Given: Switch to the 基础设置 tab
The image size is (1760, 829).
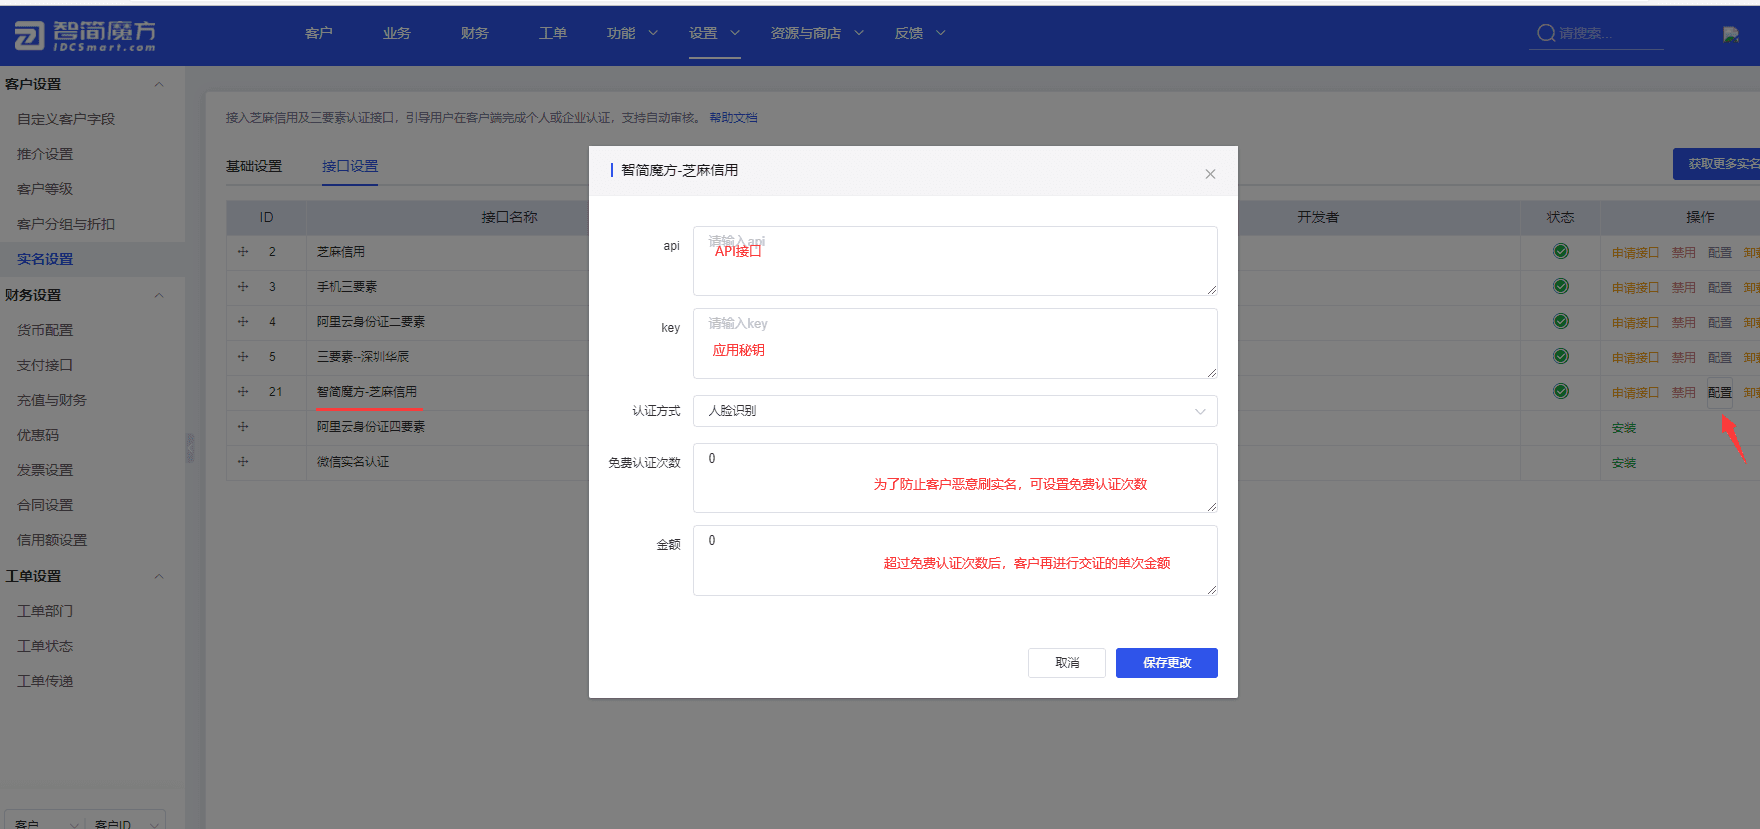Looking at the screenshot, I should pyautogui.click(x=254, y=166).
